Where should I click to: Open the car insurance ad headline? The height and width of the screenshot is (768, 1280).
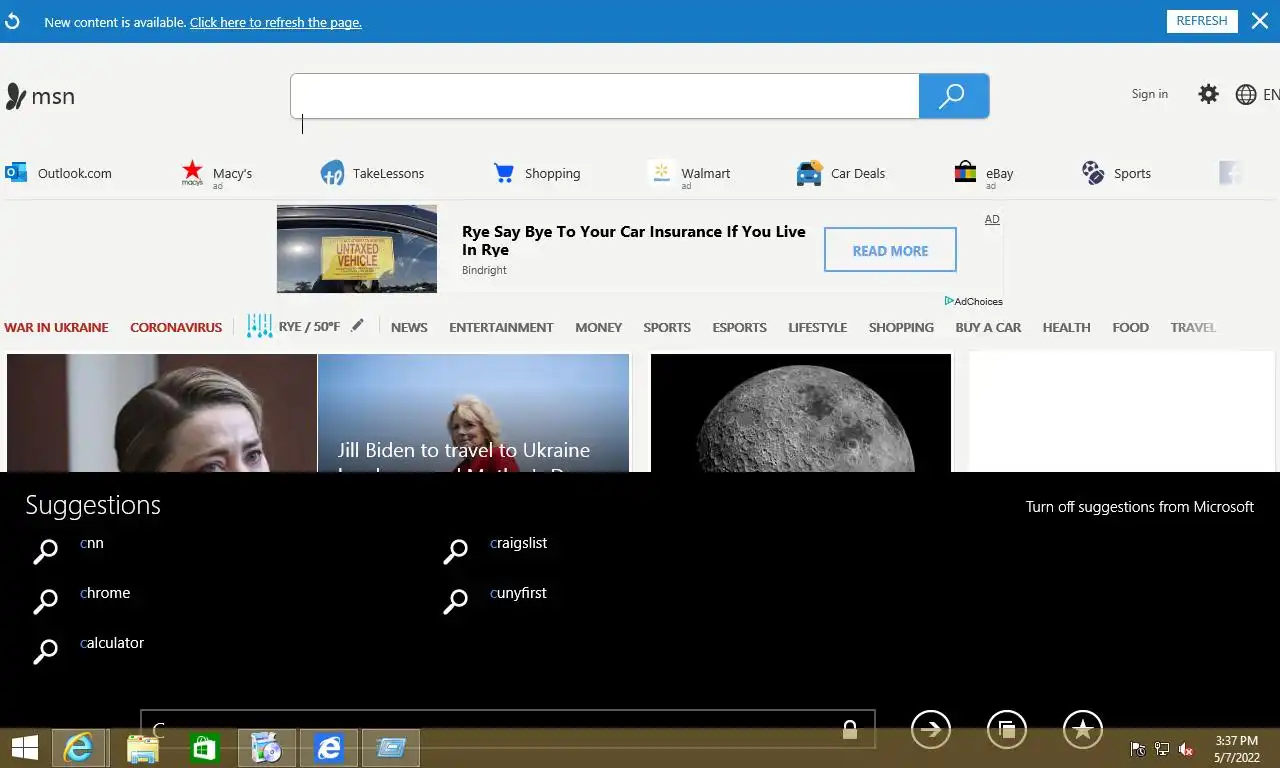(x=634, y=240)
